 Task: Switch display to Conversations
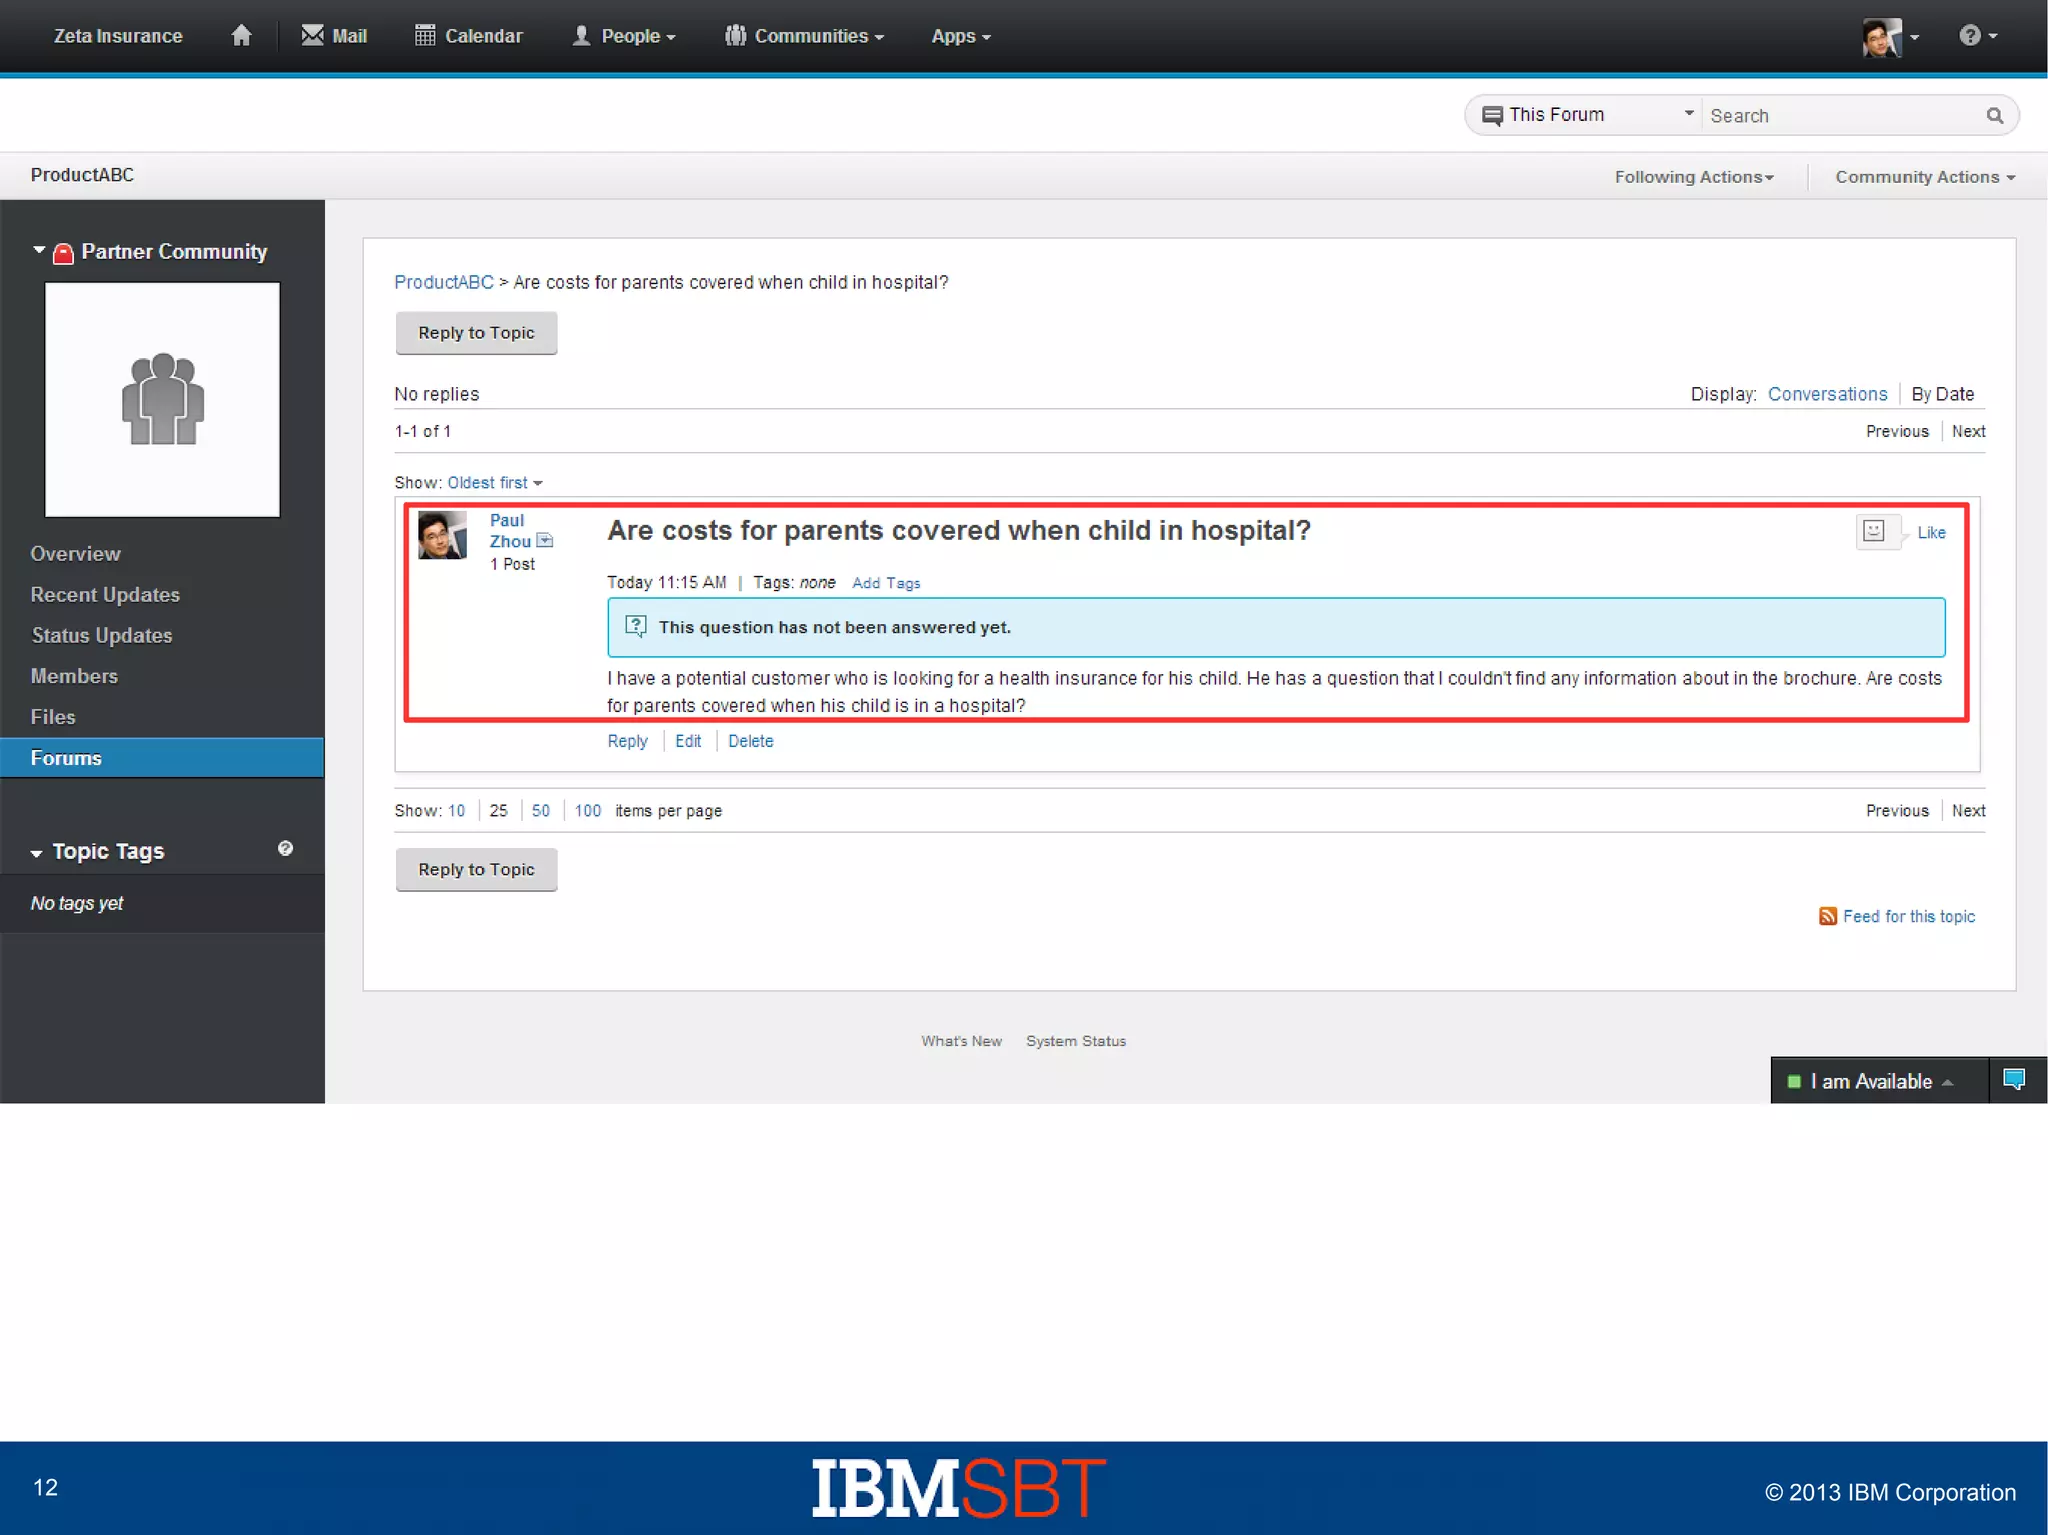pos(1827,394)
